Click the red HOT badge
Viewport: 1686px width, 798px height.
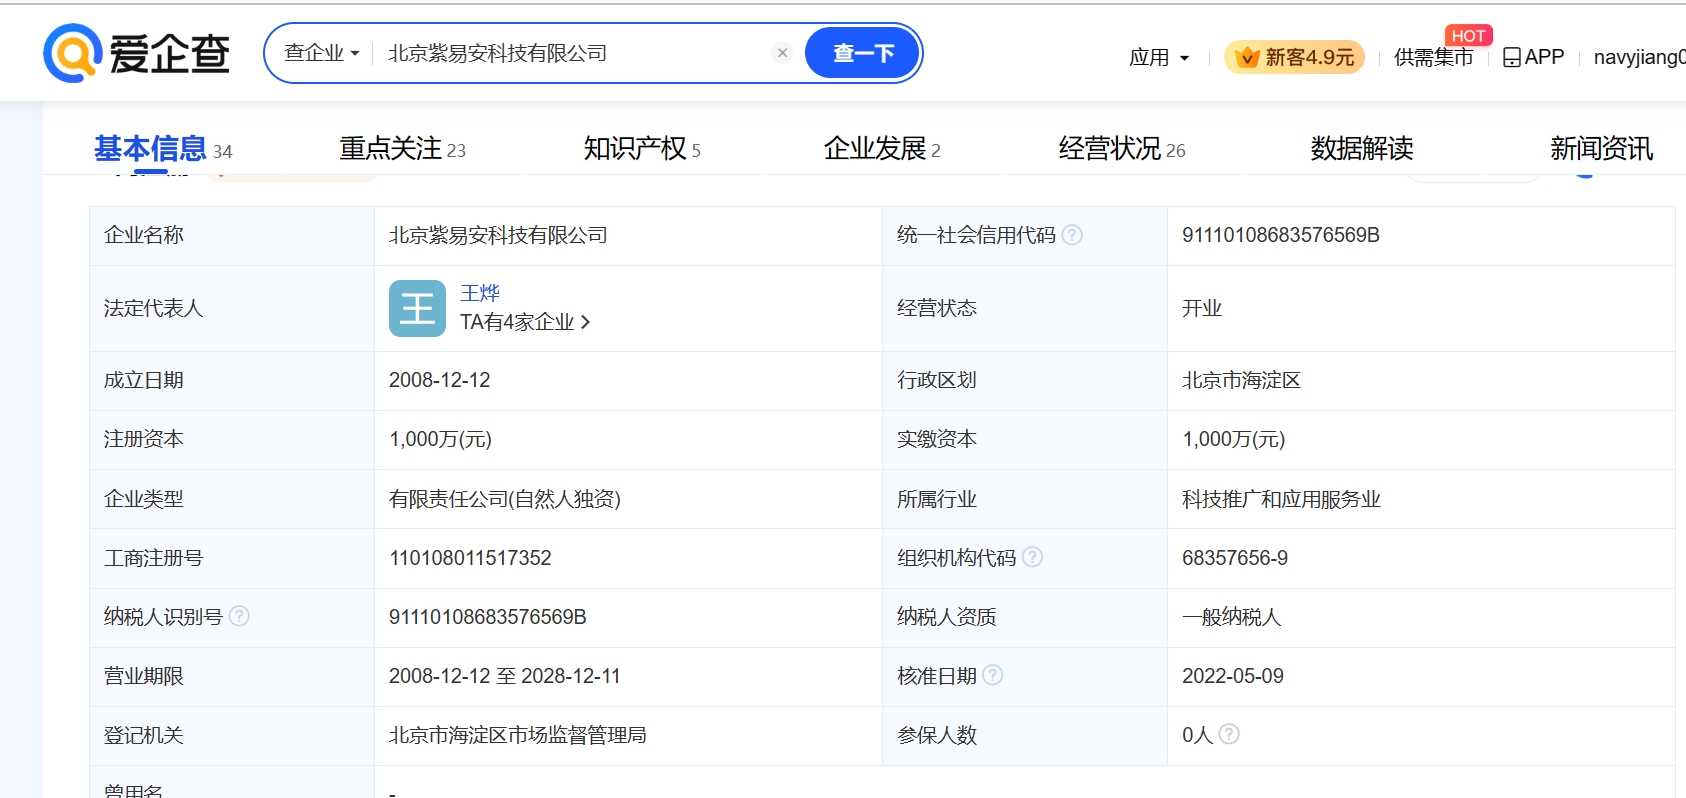tap(1468, 35)
